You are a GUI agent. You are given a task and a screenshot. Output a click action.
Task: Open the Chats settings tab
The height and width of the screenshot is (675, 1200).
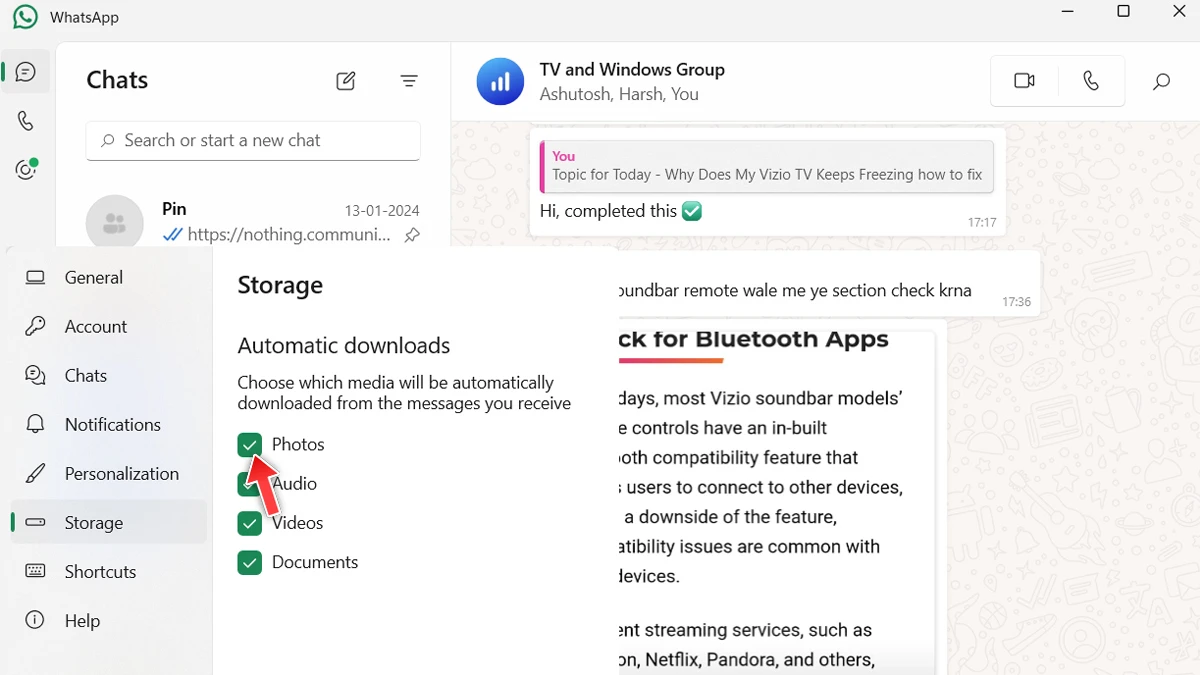[x=108, y=376]
